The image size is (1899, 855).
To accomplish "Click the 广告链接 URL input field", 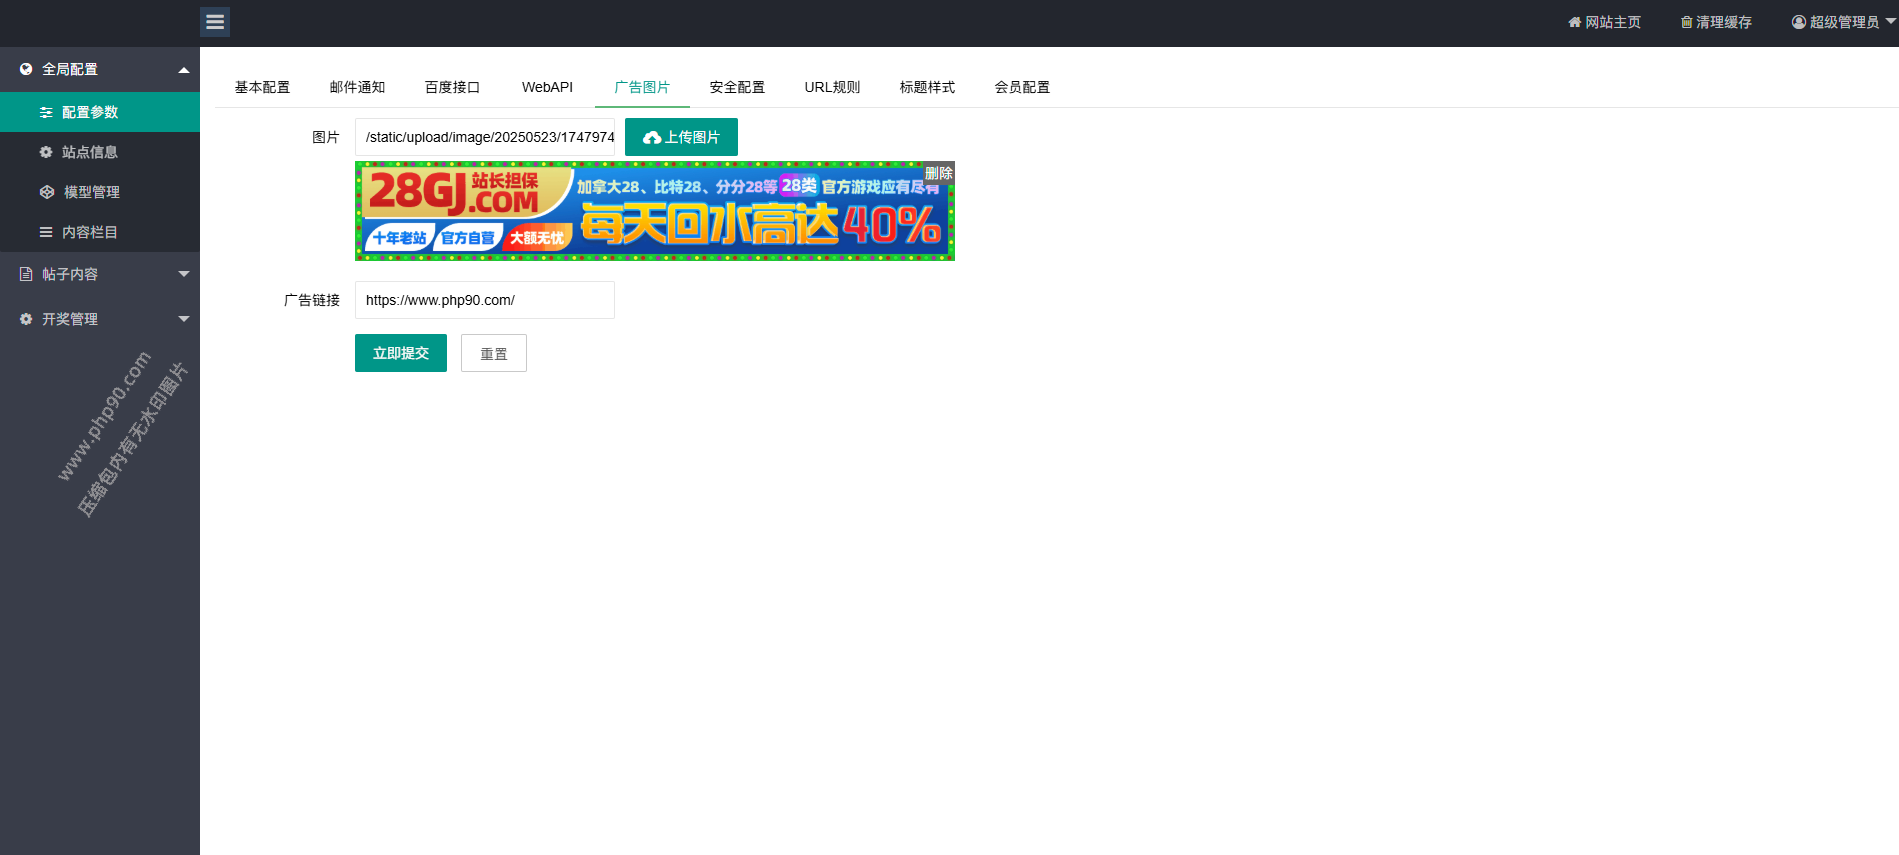I will [x=485, y=300].
